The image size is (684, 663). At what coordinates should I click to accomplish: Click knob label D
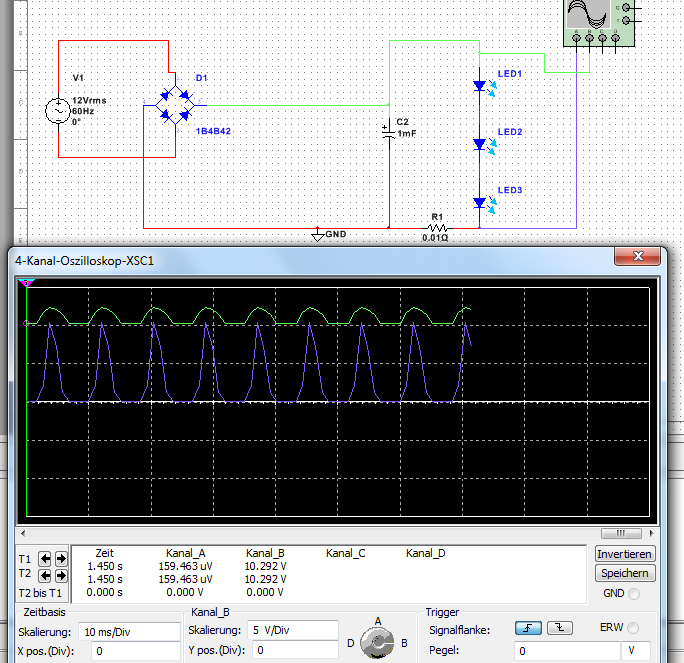click(x=351, y=643)
